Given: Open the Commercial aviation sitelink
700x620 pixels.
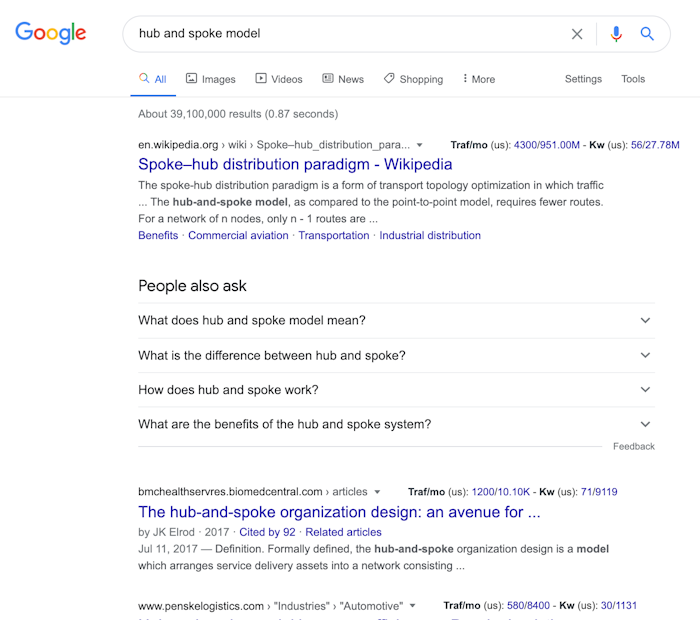Looking at the screenshot, I should tap(238, 236).
